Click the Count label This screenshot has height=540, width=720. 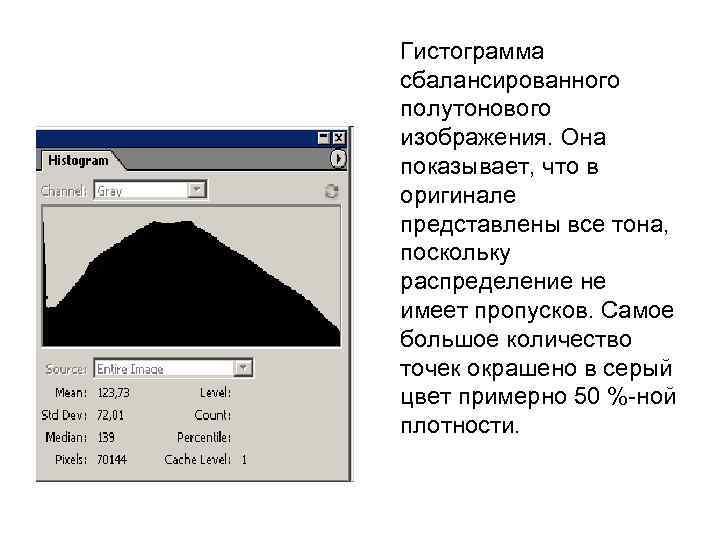click(x=213, y=415)
